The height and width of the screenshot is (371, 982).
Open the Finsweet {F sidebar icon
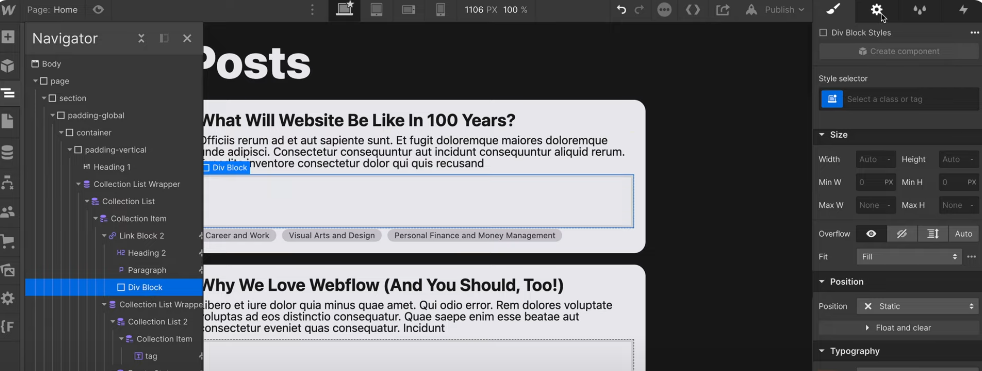pos(7,327)
